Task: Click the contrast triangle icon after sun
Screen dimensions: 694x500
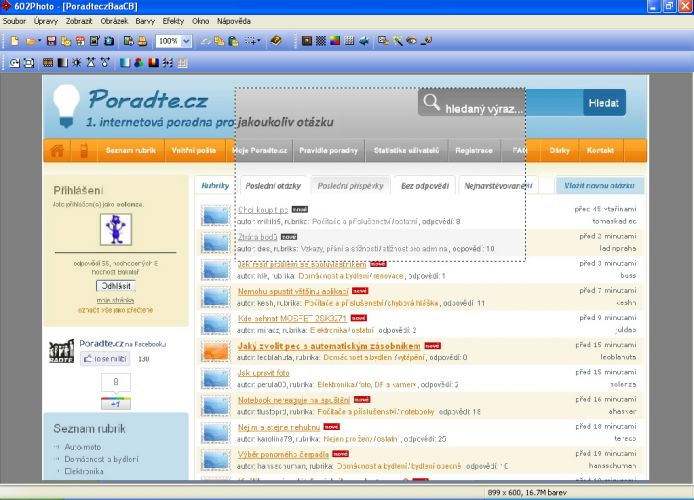Action: point(91,63)
